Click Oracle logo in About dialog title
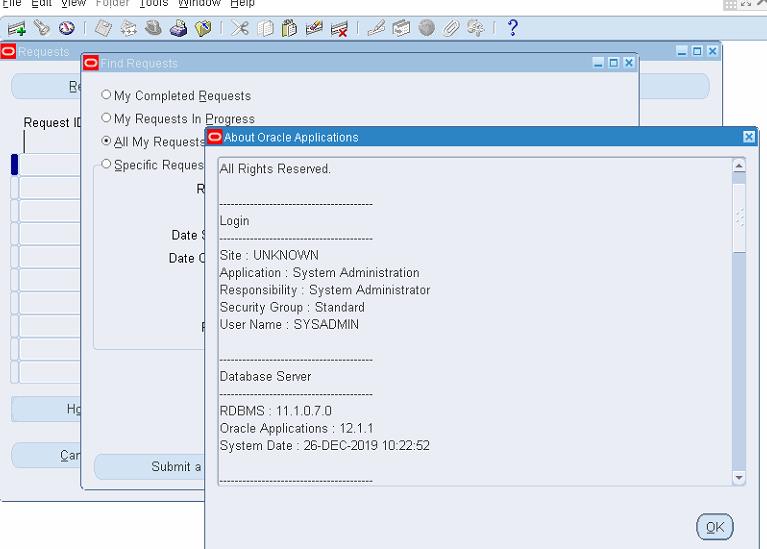The height and width of the screenshot is (549, 767). 214,137
